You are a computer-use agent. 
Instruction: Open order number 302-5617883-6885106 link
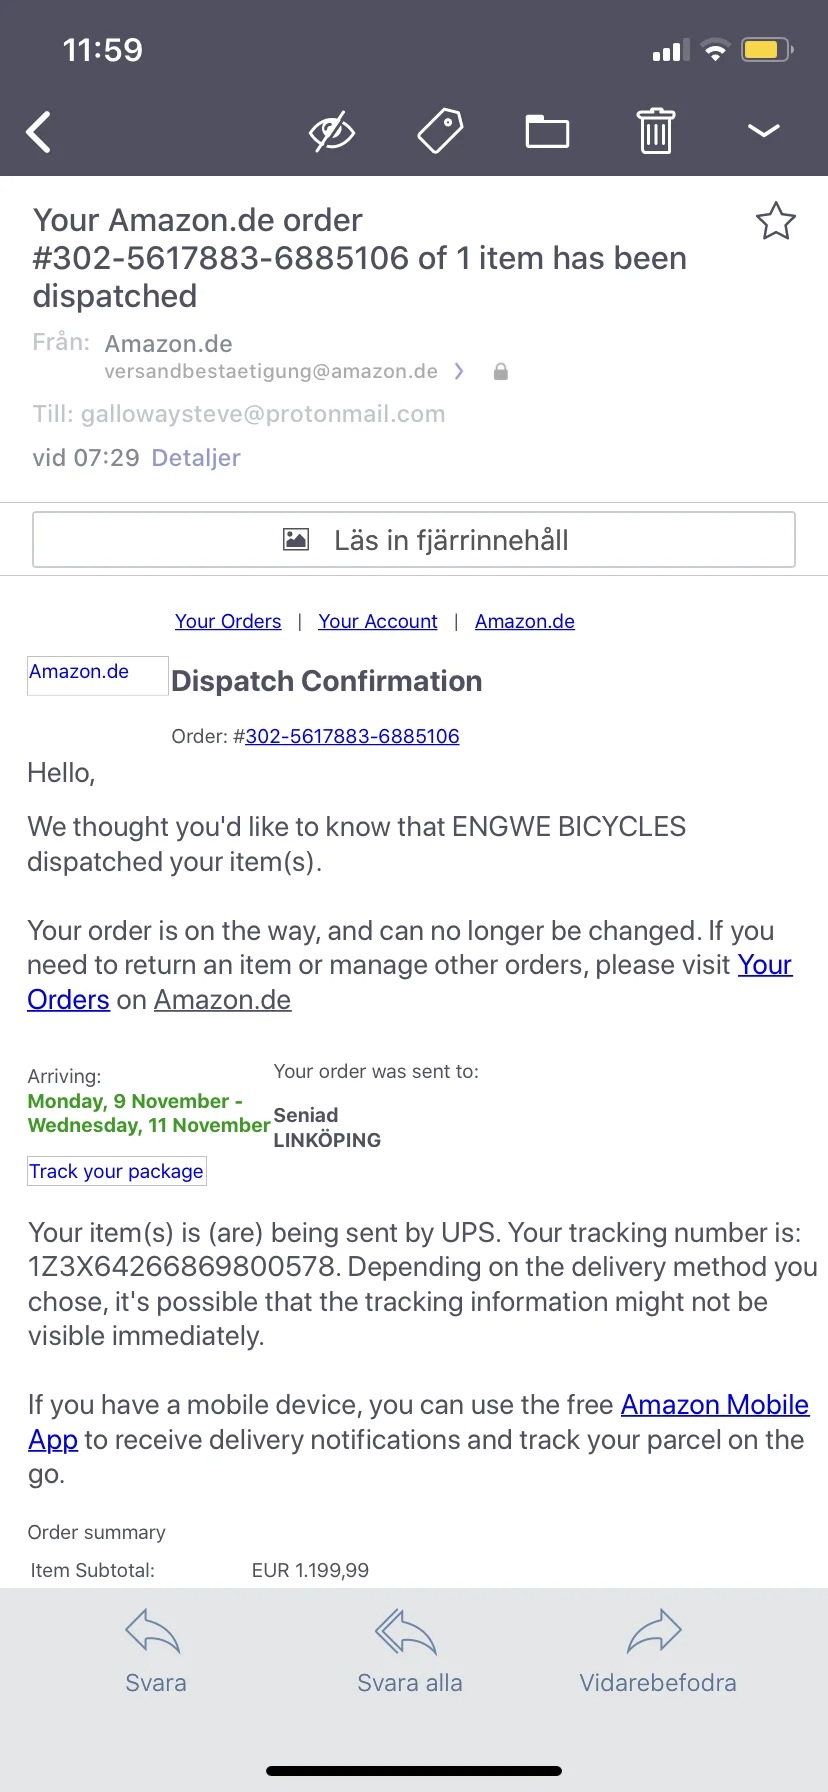tap(352, 736)
